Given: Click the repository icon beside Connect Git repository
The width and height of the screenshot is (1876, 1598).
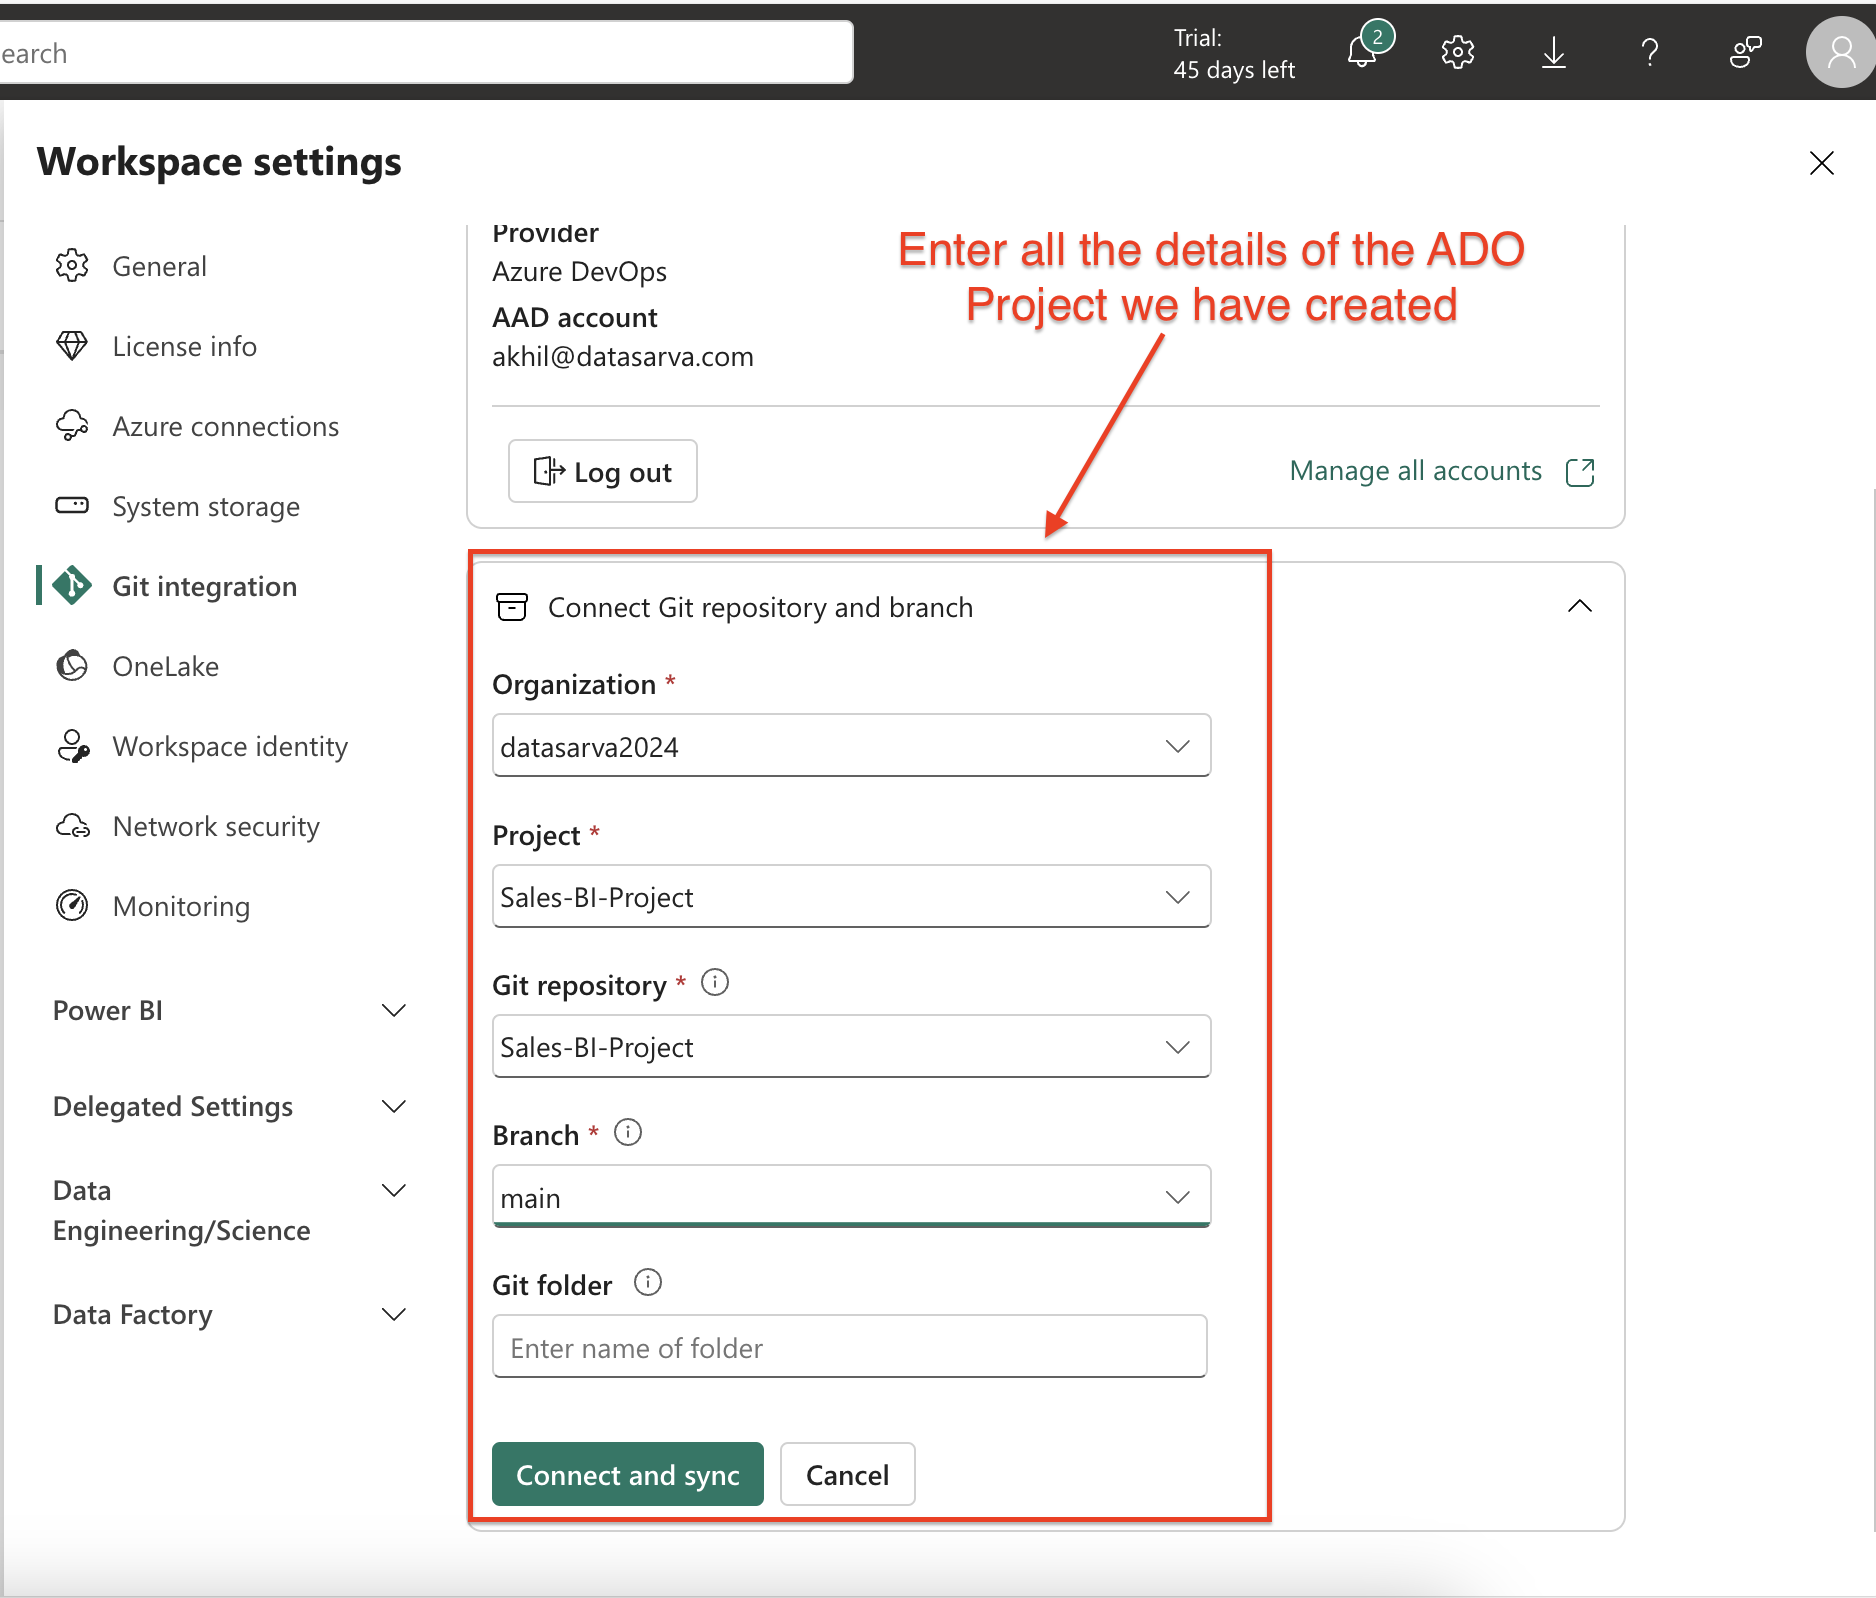Looking at the screenshot, I should pos(512,607).
